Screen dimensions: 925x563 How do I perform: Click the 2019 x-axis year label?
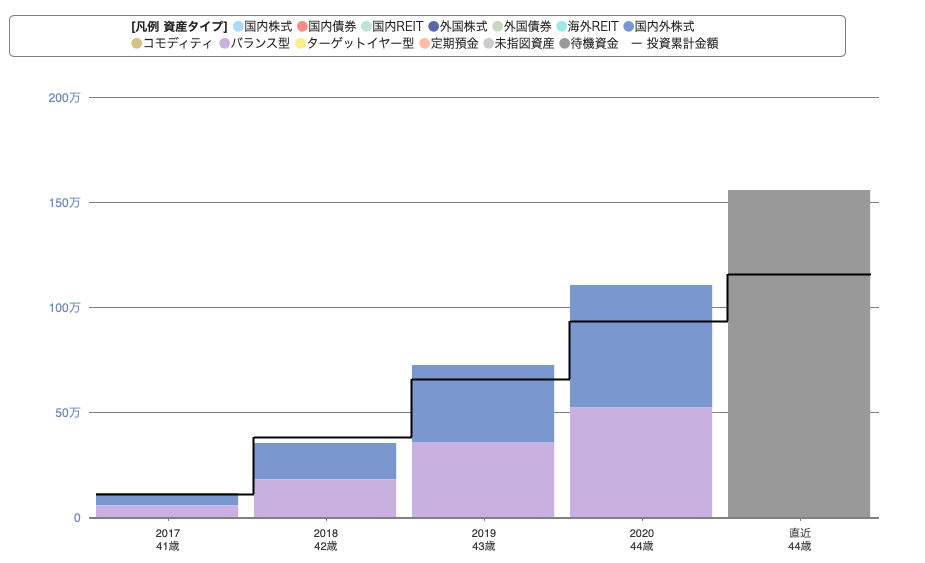[x=484, y=533]
